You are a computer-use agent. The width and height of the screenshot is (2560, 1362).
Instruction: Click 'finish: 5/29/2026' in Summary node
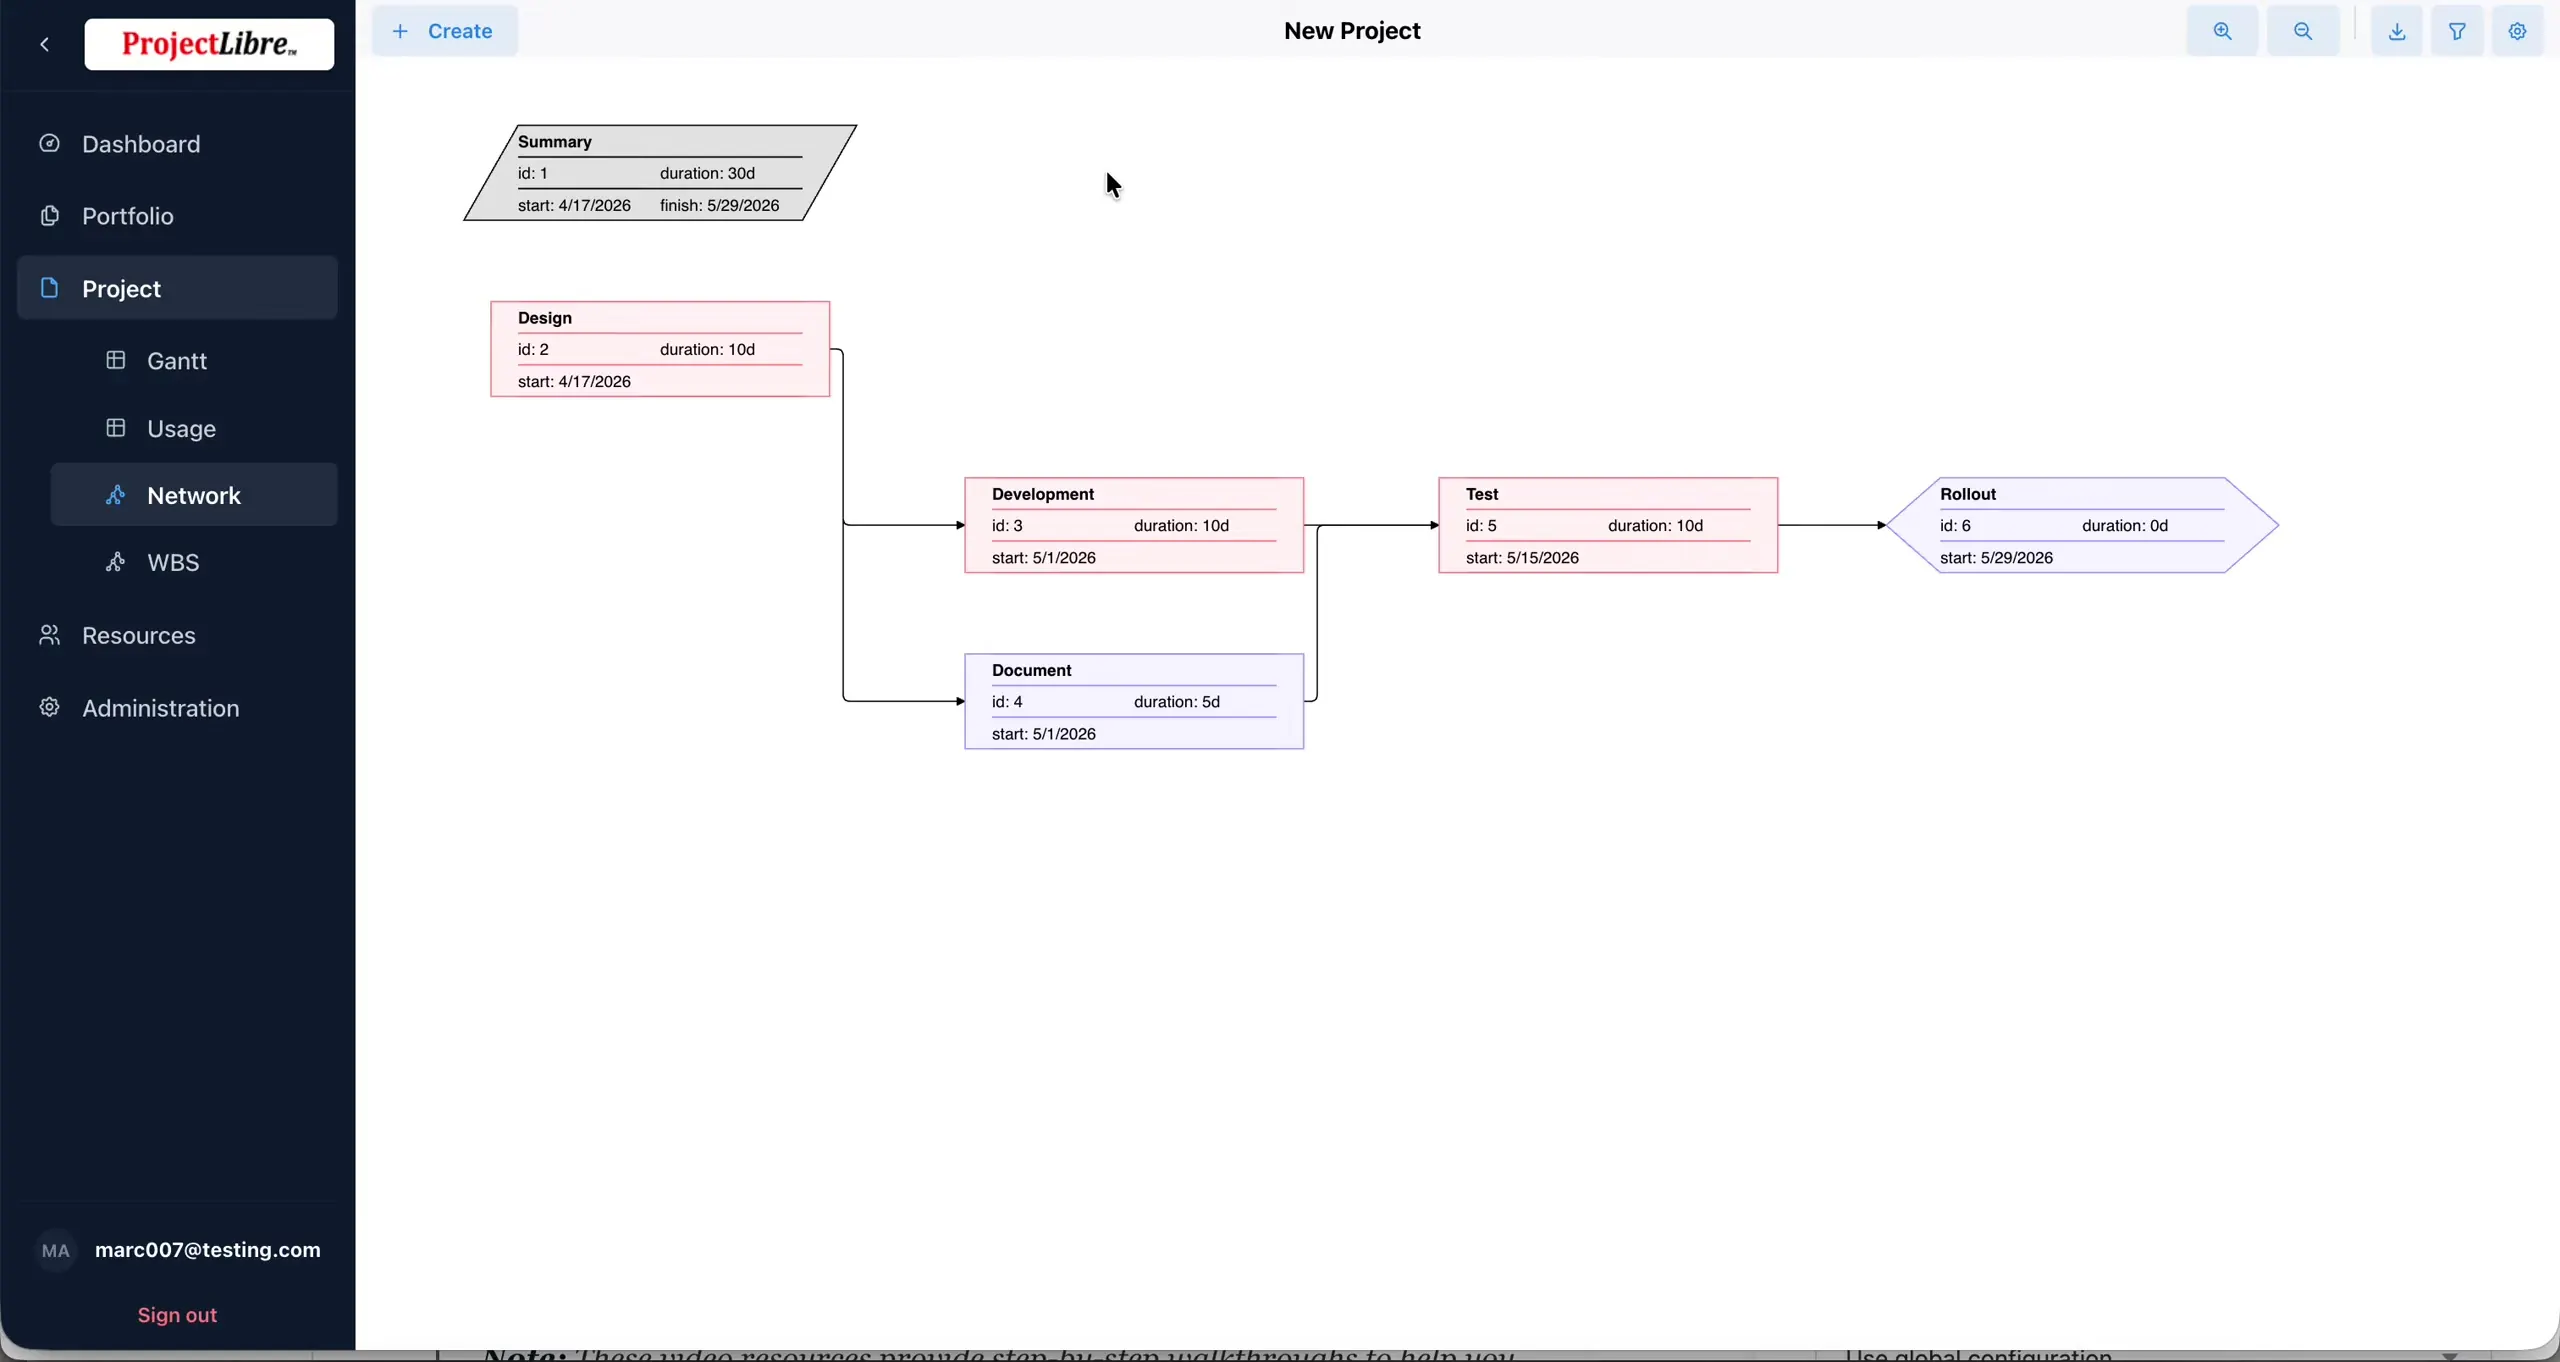(x=720, y=205)
